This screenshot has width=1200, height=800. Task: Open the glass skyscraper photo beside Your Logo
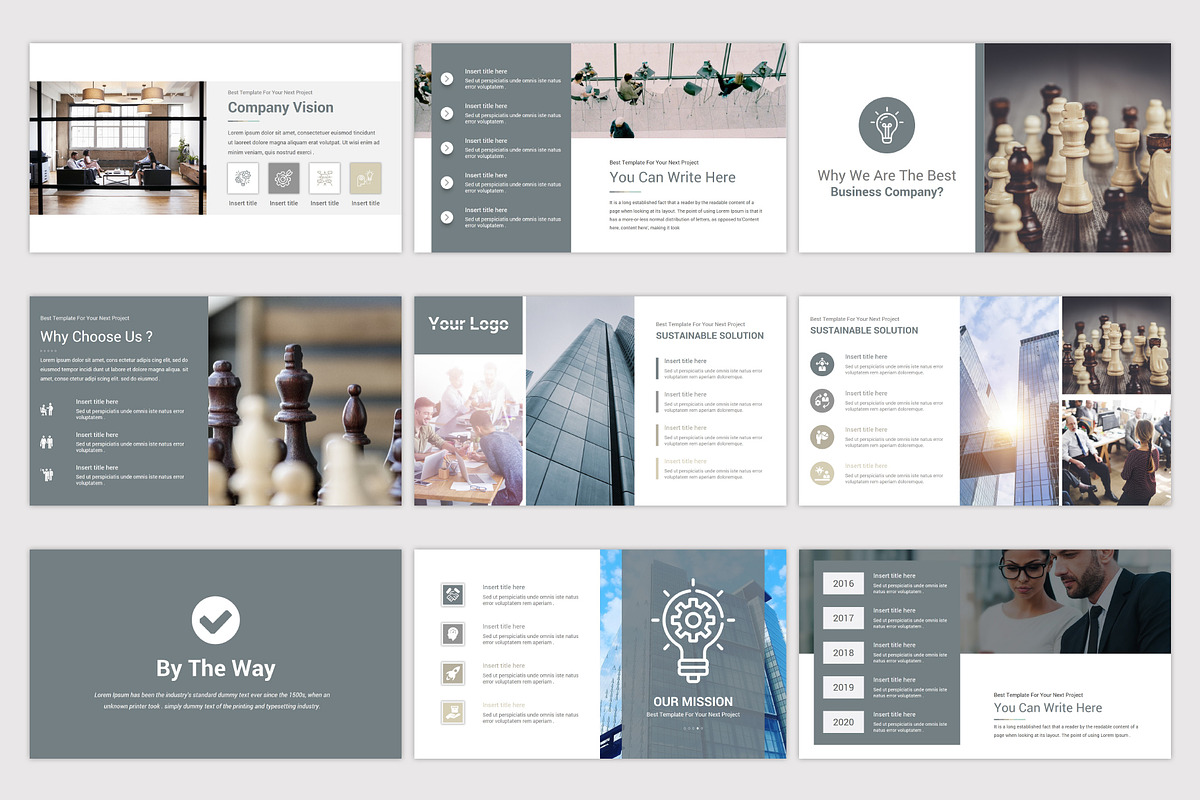(x=580, y=400)
